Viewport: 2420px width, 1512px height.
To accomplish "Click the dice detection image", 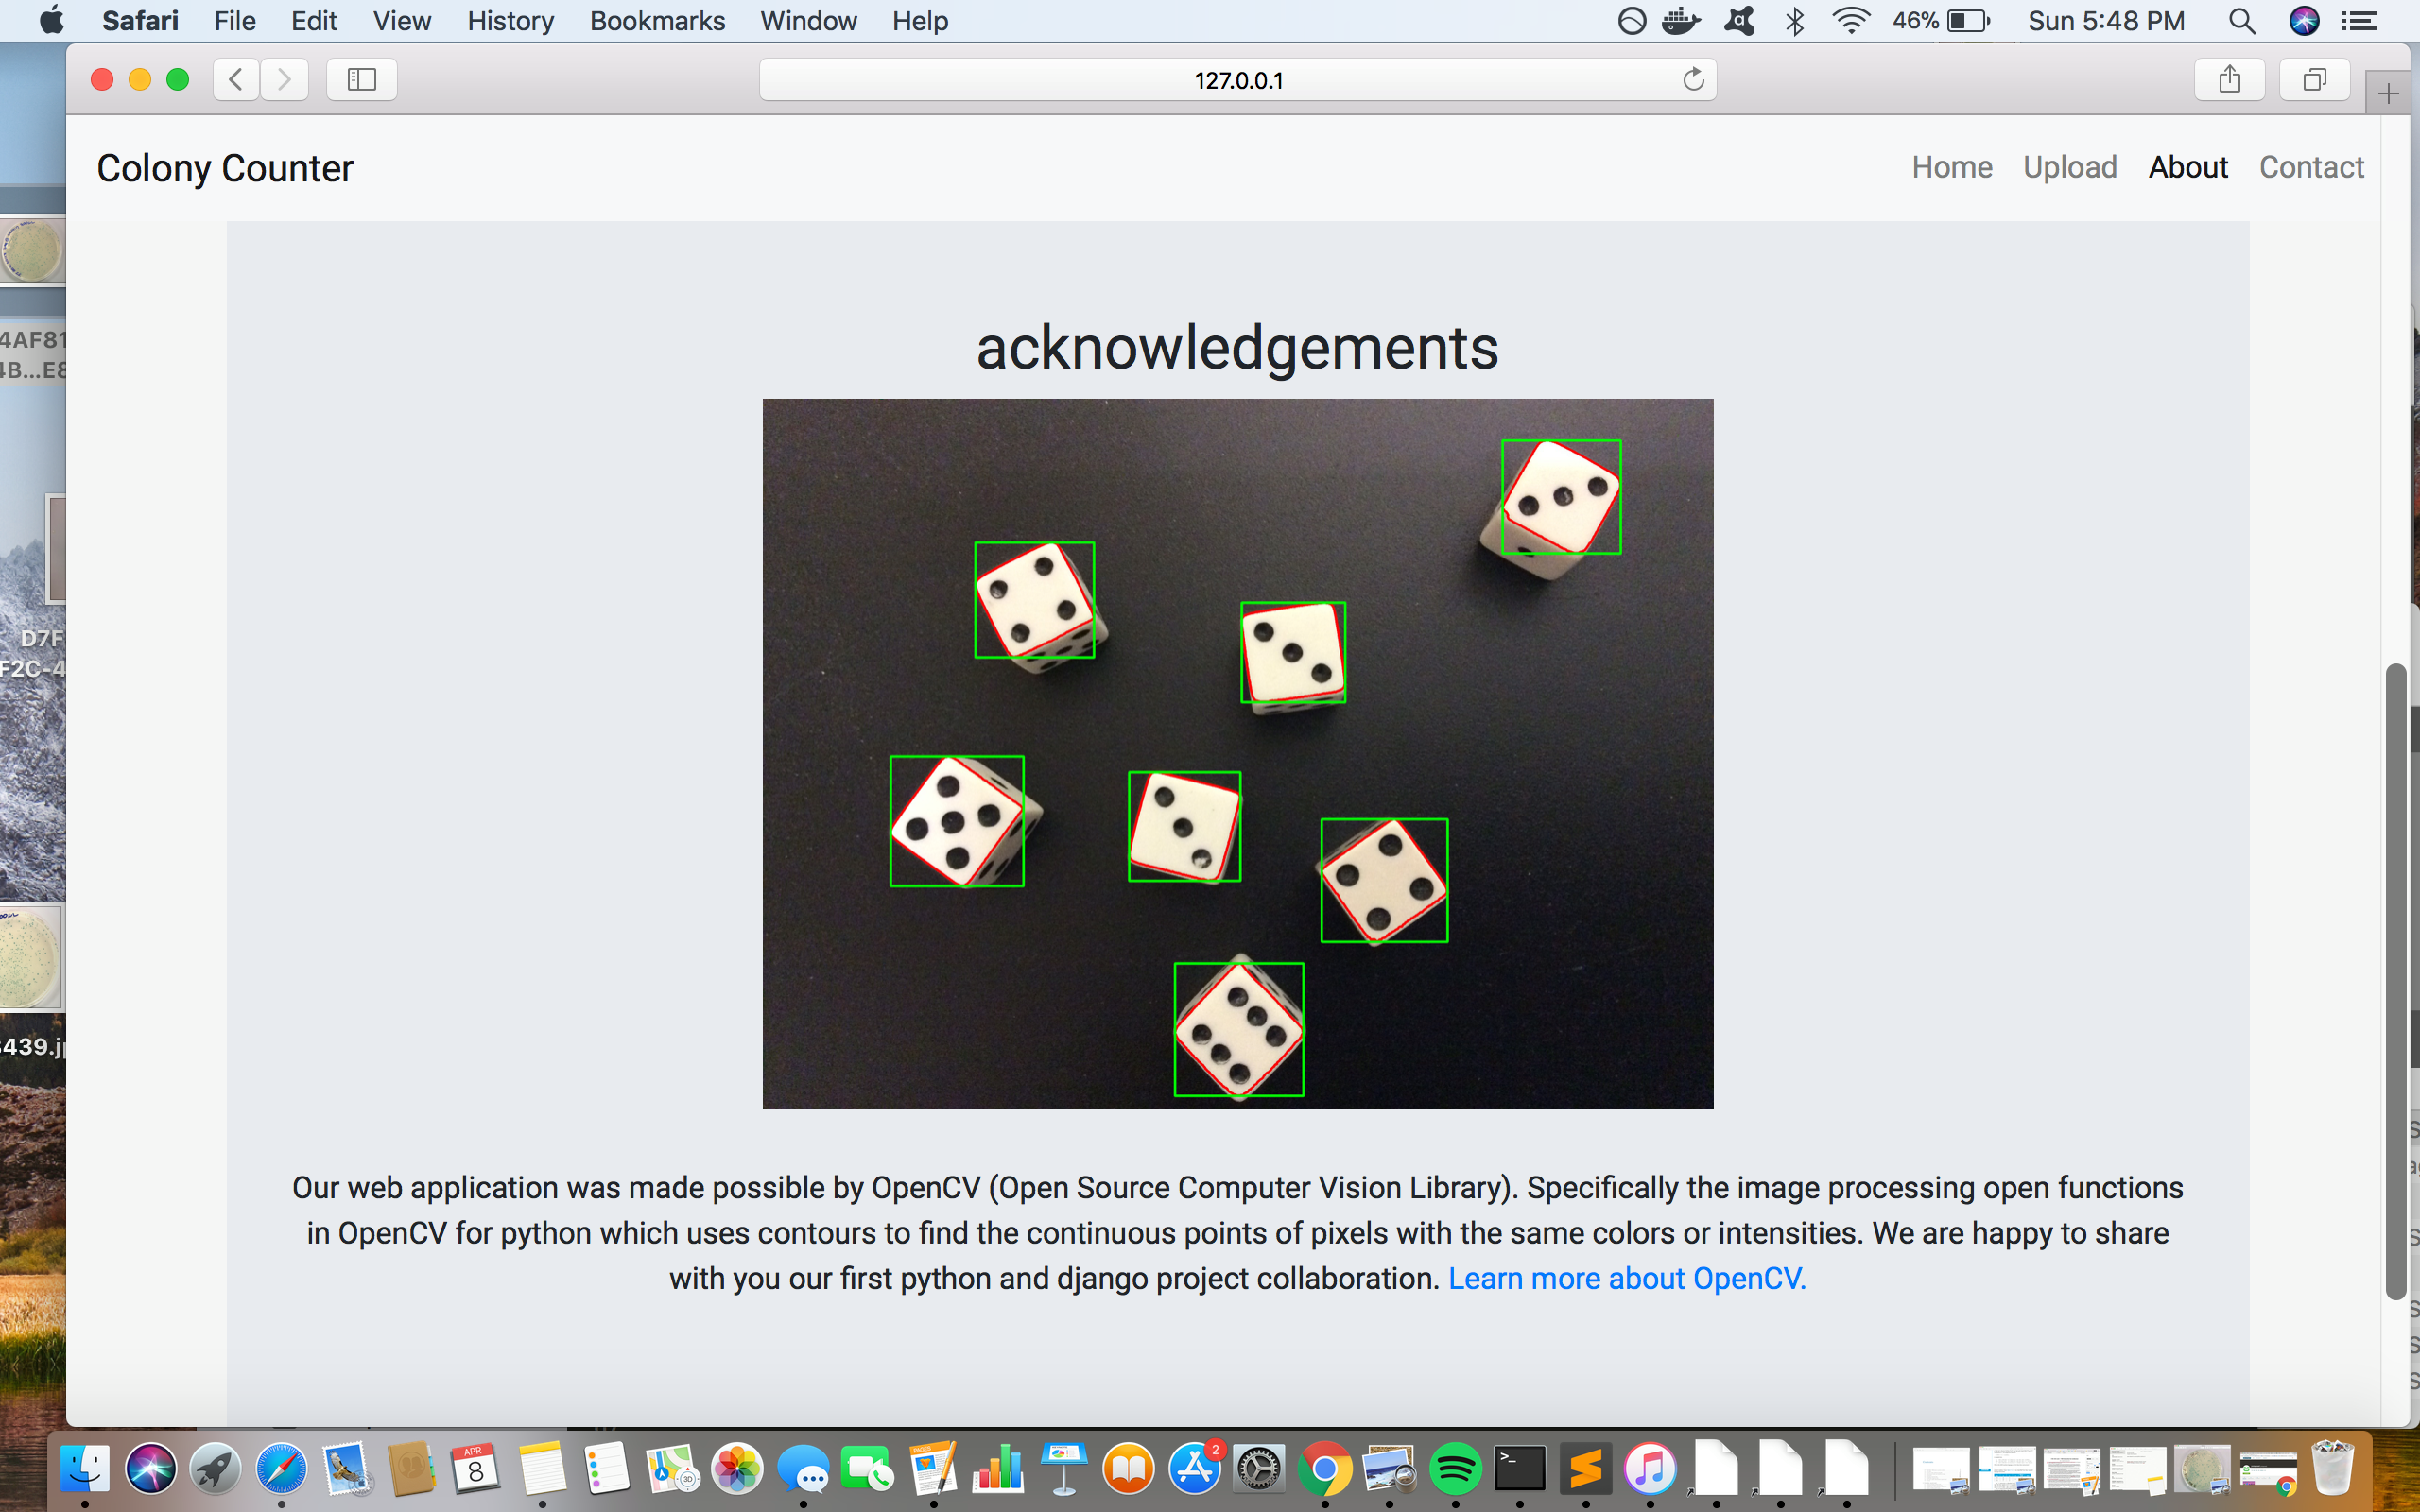I will 1237,753.
